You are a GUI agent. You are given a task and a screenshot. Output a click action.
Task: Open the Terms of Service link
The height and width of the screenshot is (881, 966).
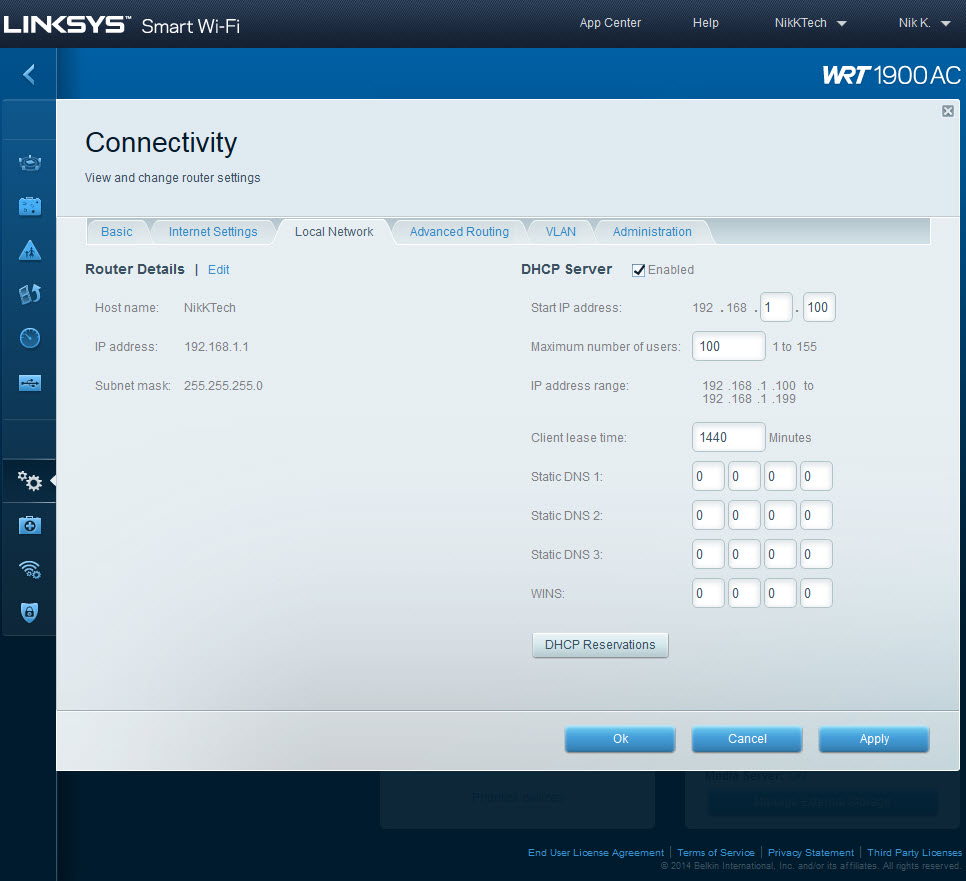[716, 853]
